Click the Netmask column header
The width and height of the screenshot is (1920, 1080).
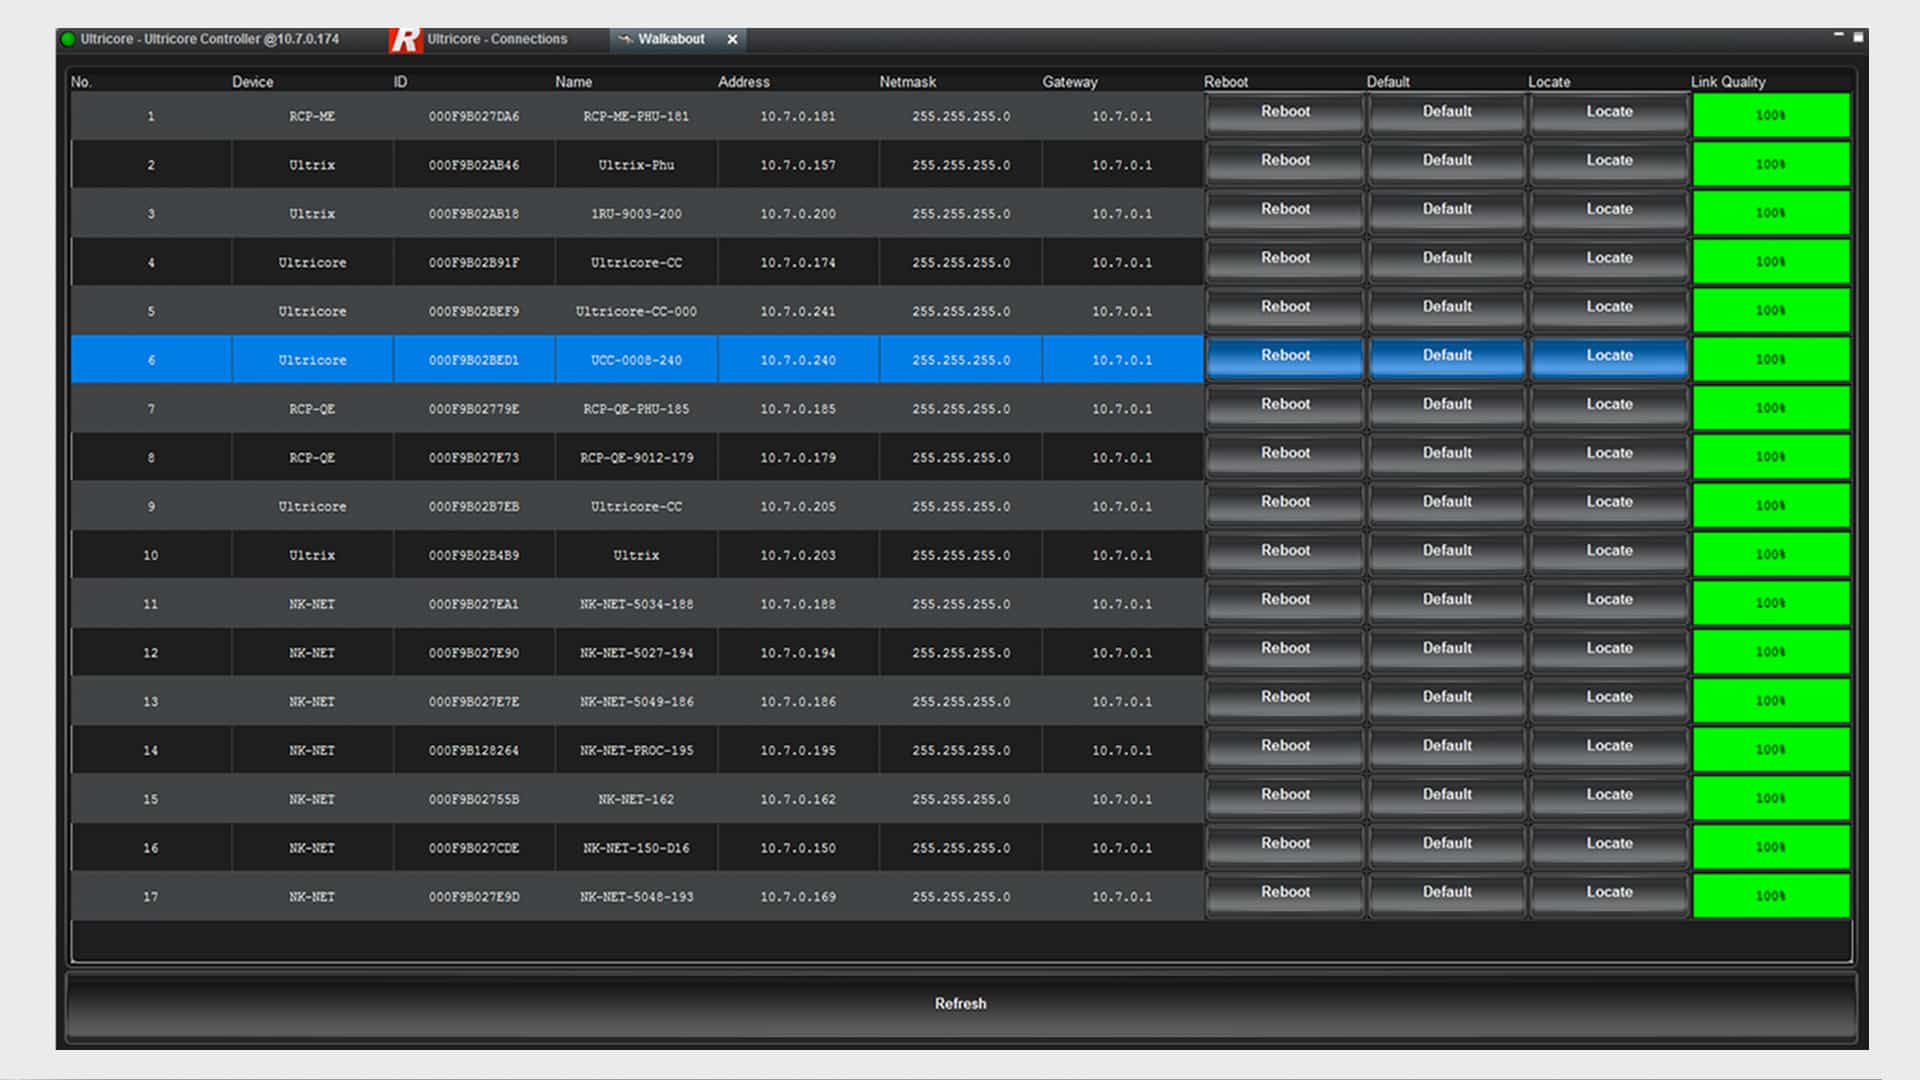point(907,82)
